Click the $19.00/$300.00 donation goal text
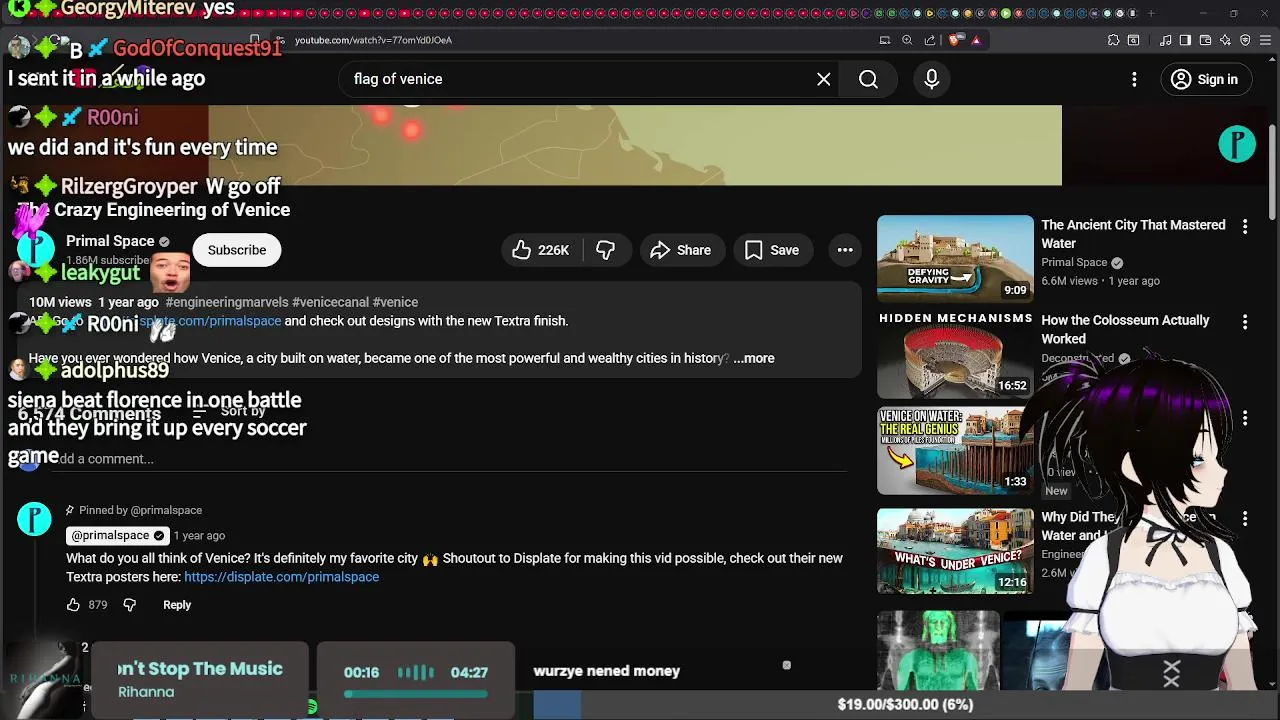The image size is (1280, 720). coord(905,704)
